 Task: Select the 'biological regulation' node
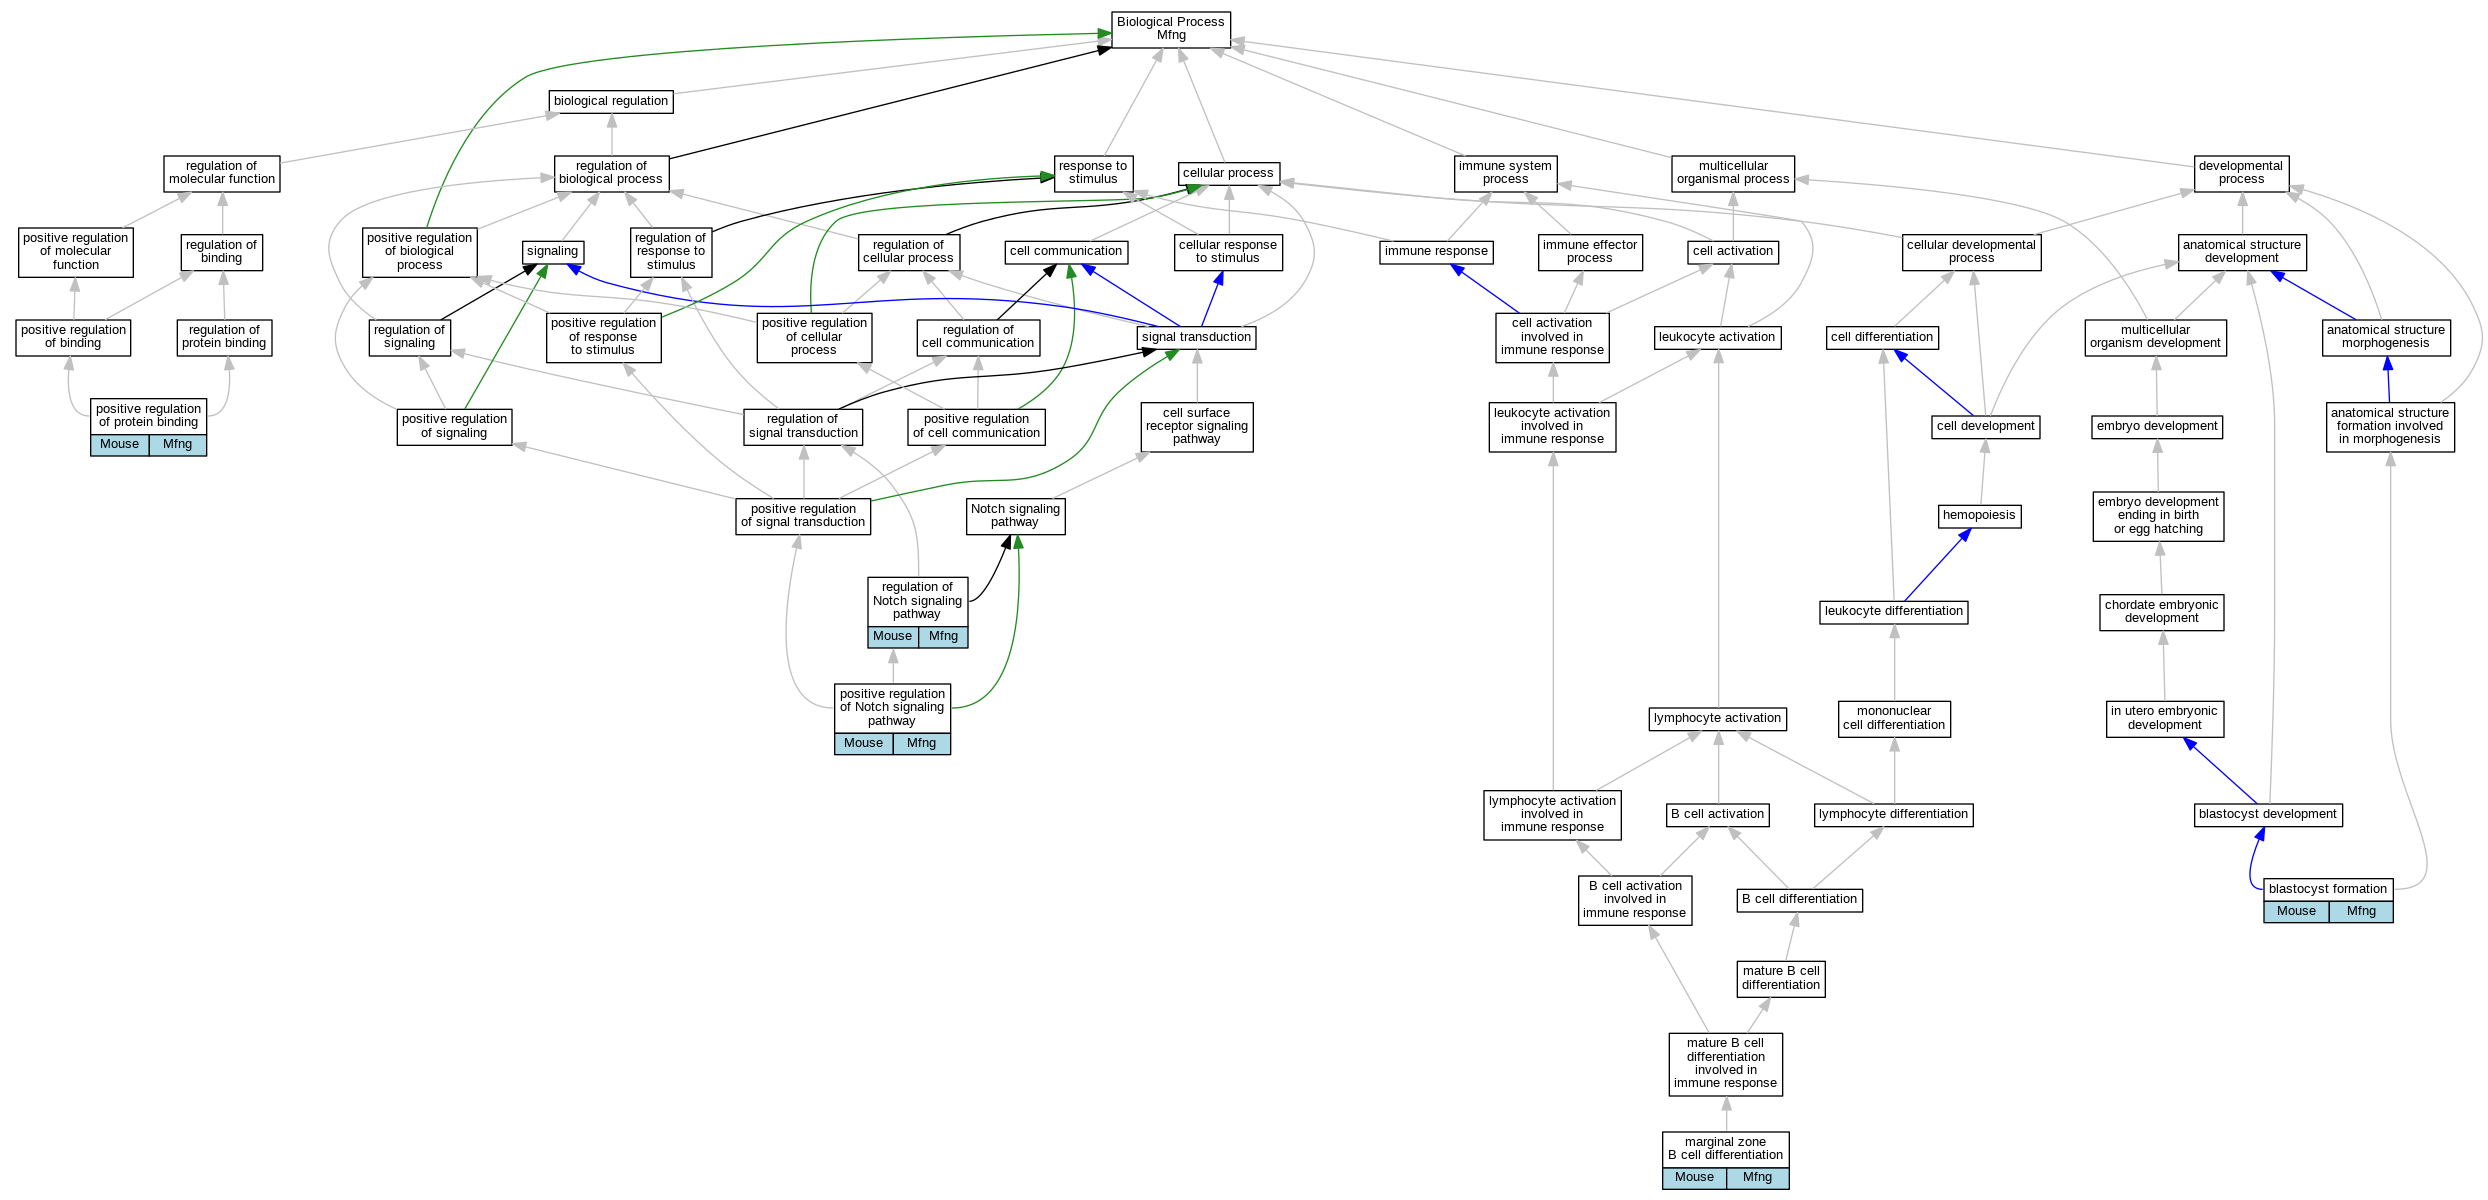611,101
